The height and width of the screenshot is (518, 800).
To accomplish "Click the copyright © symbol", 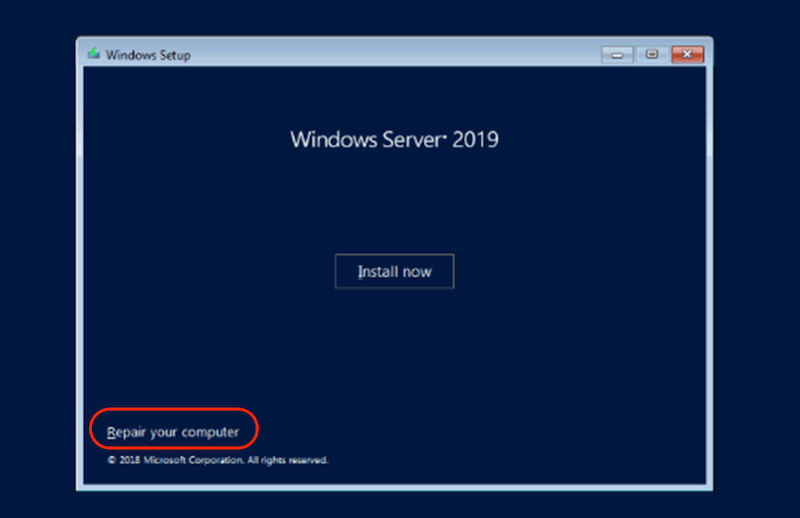I will pos(111,461).
